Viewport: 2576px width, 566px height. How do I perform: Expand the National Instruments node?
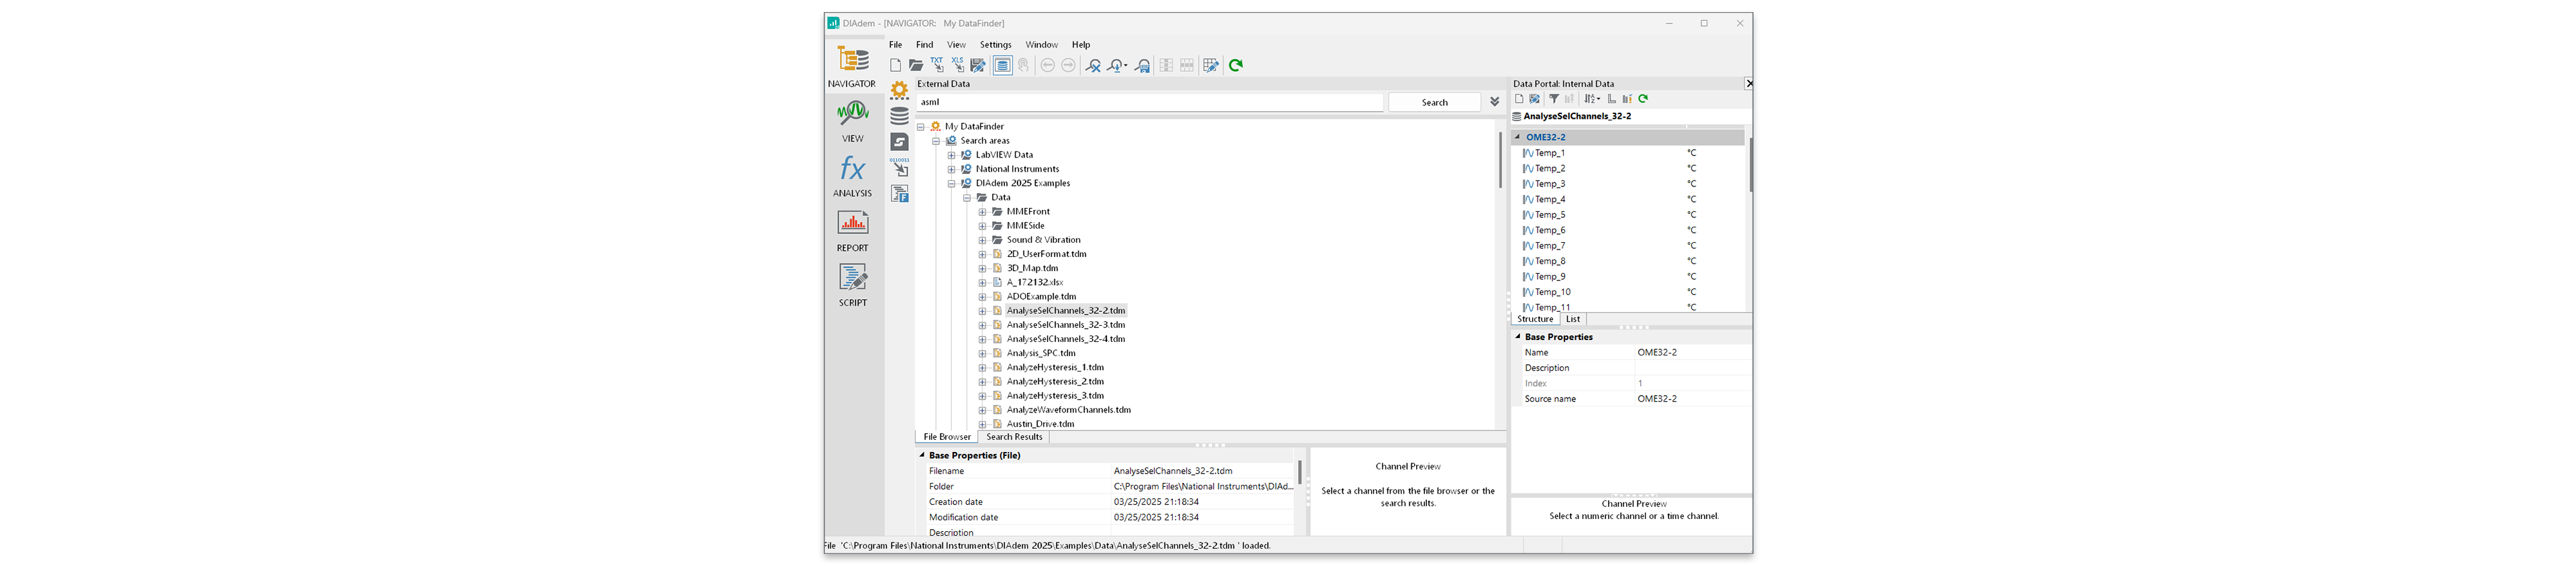pyautogui.click(x=951, y=169)
